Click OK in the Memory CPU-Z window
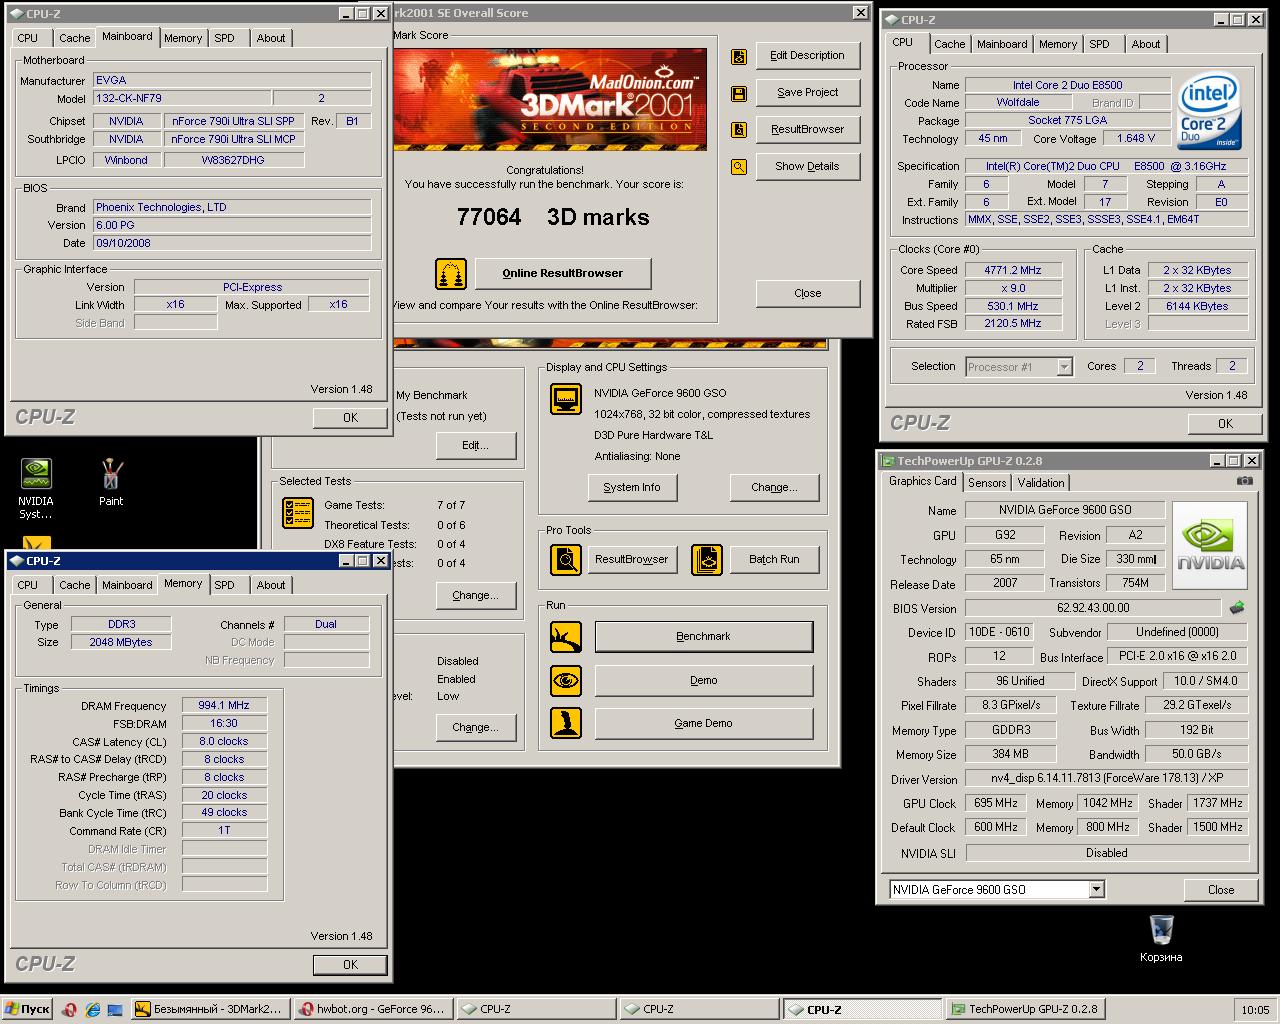Screen dimensions: 1280x1024 tap(350, 964)
